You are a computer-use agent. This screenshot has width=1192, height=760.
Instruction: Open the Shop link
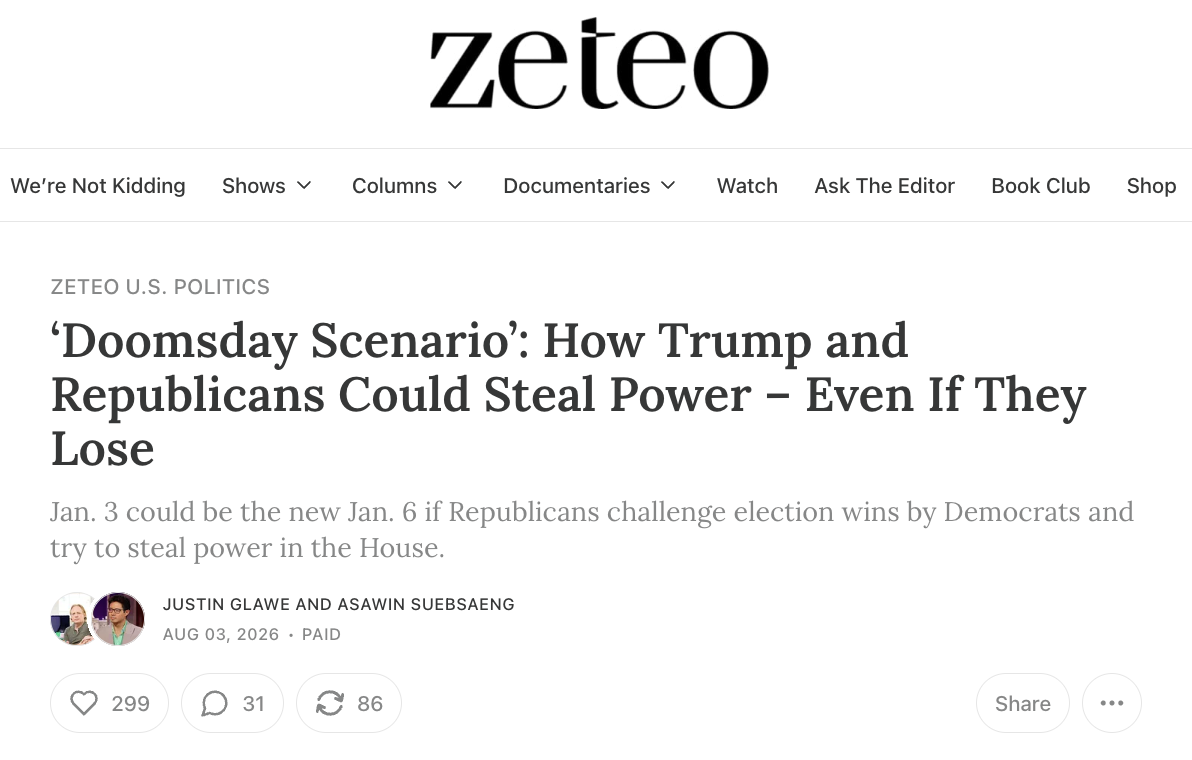pyautogui.click(x=1151, y=185)
